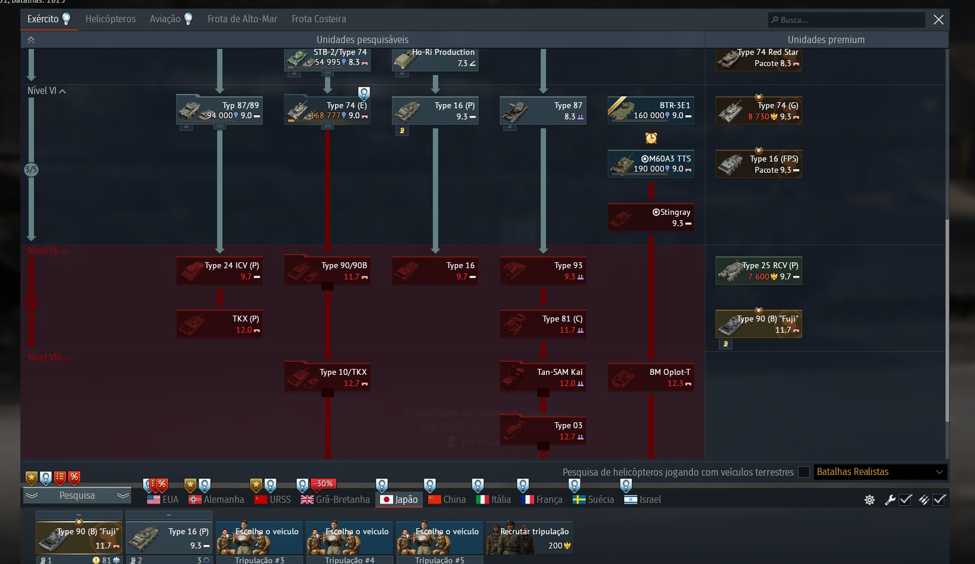This screenshot has width=975, height=564.
Task: Toggle the auto-ammo checkbox beside the bullets icon
Action: coord(940,500)
